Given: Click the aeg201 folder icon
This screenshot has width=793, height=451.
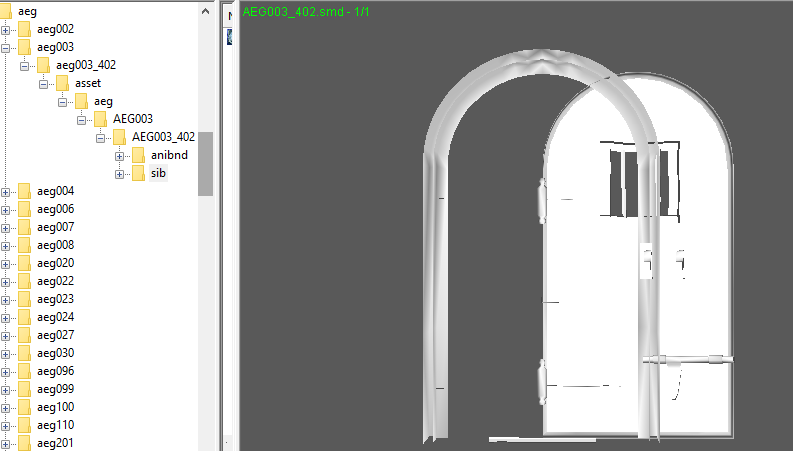Looking at the screenshot, I should pos(24,443).
